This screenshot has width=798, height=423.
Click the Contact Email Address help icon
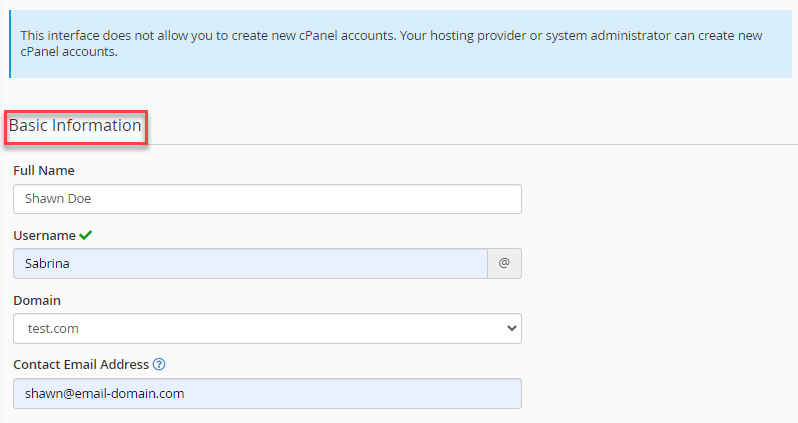pos(159,365)
